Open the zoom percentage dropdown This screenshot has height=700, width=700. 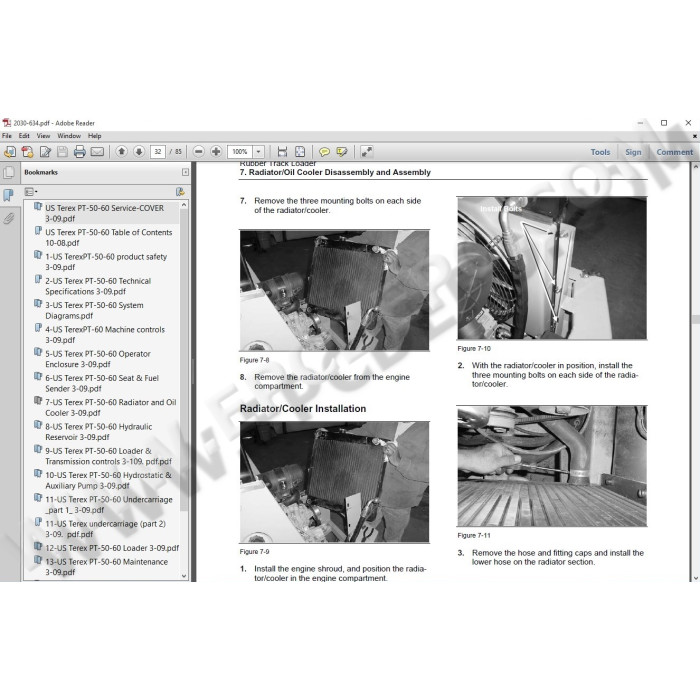coord(259,152)
